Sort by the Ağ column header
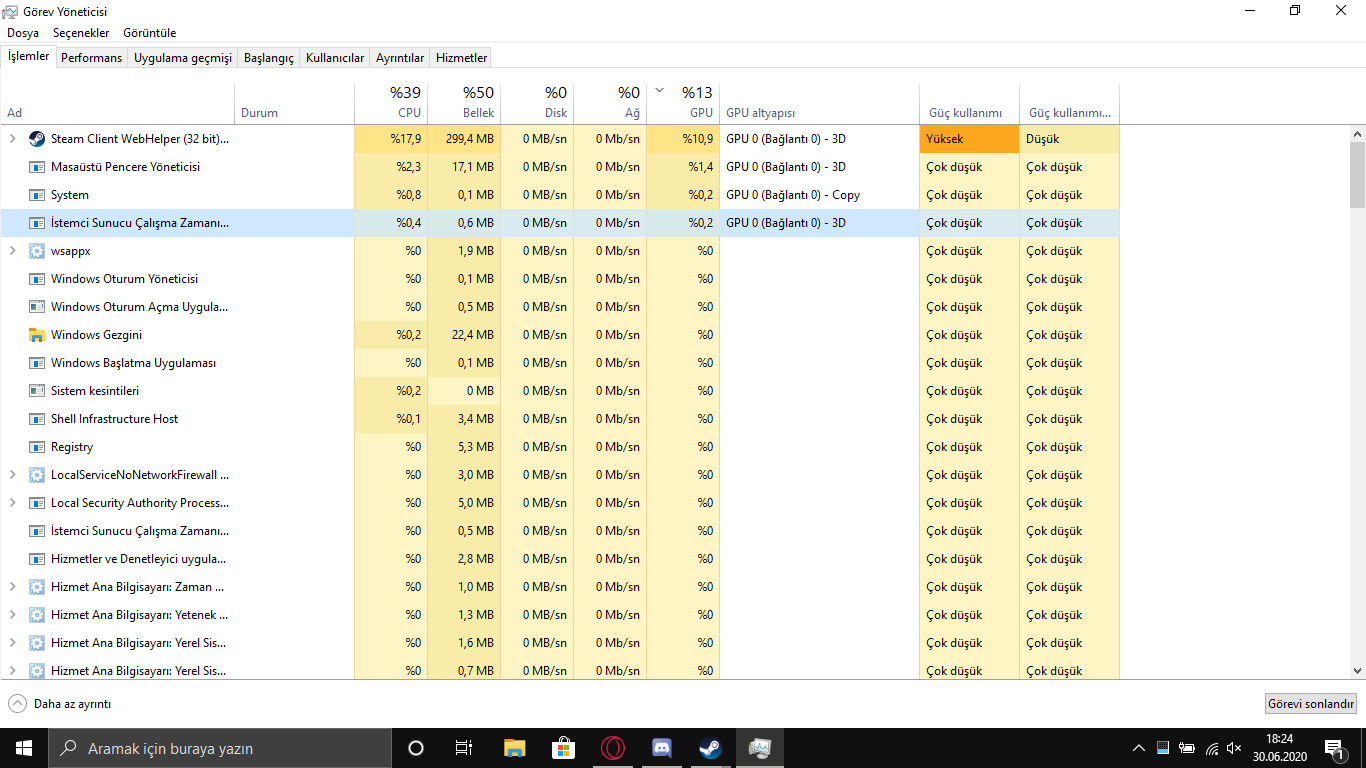The height and width of the screenshot is (768, 1366). 610,102
